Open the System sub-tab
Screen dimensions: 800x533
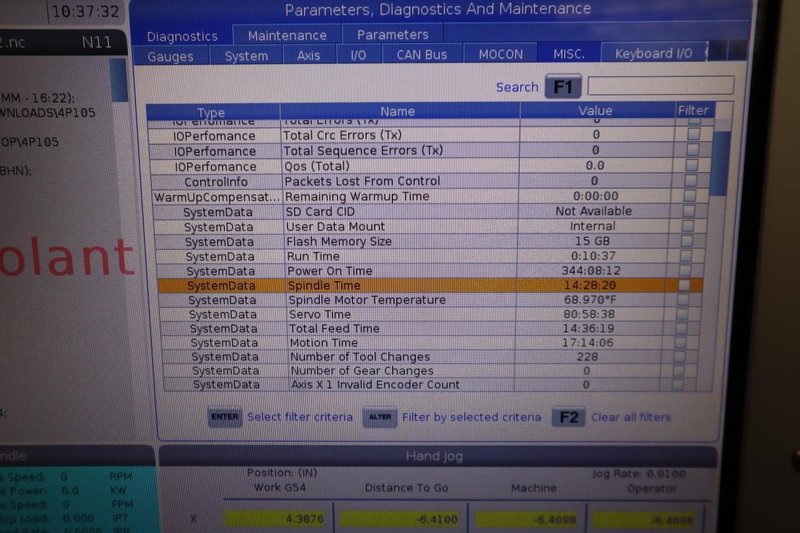click(246, 56)
